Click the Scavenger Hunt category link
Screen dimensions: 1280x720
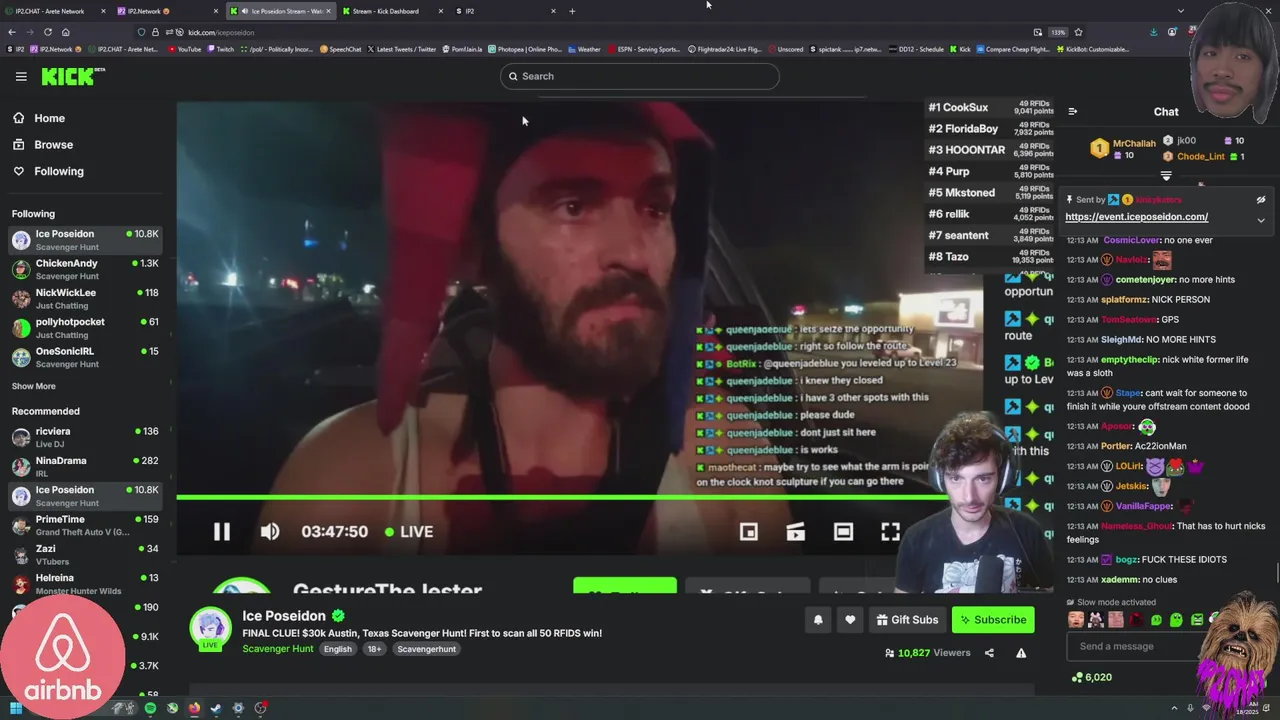point(278,649)
